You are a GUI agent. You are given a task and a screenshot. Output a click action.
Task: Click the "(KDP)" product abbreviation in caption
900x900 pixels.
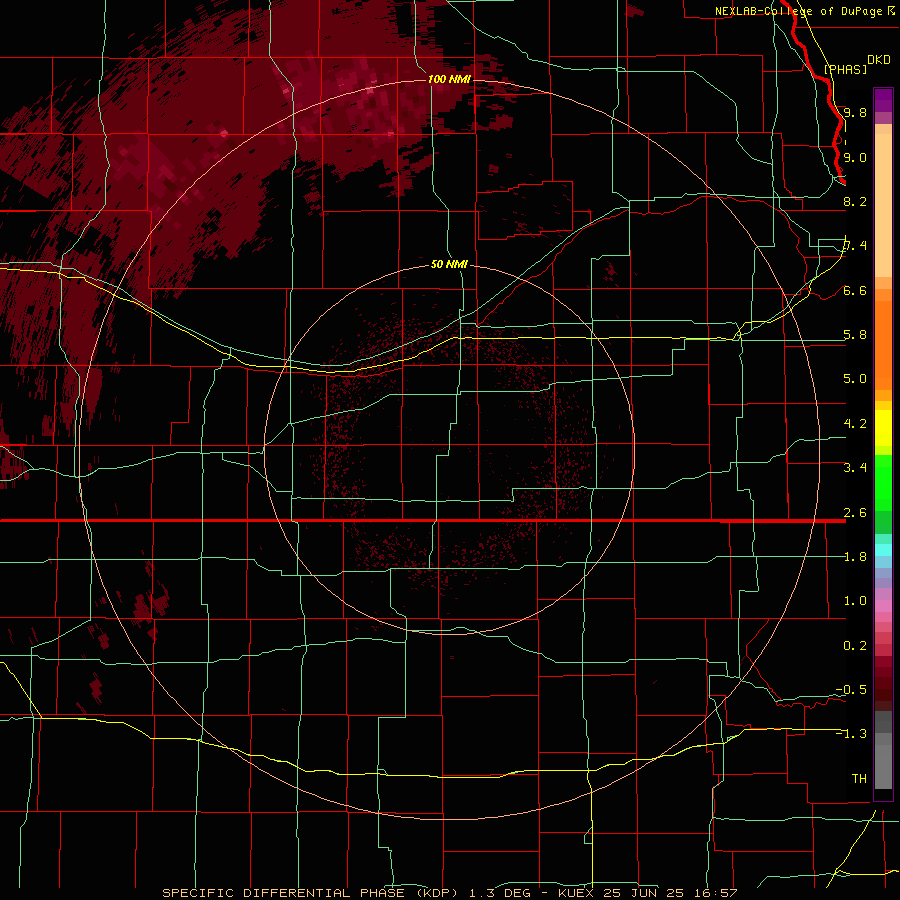pos(439,893)
